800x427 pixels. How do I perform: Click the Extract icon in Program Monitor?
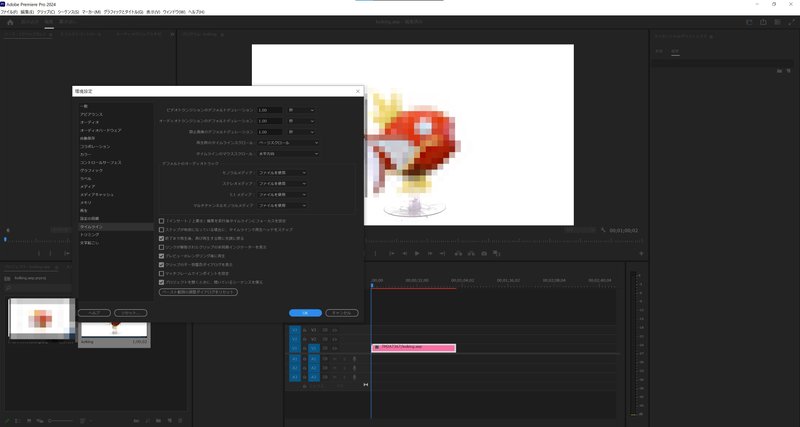coord(471,254)
